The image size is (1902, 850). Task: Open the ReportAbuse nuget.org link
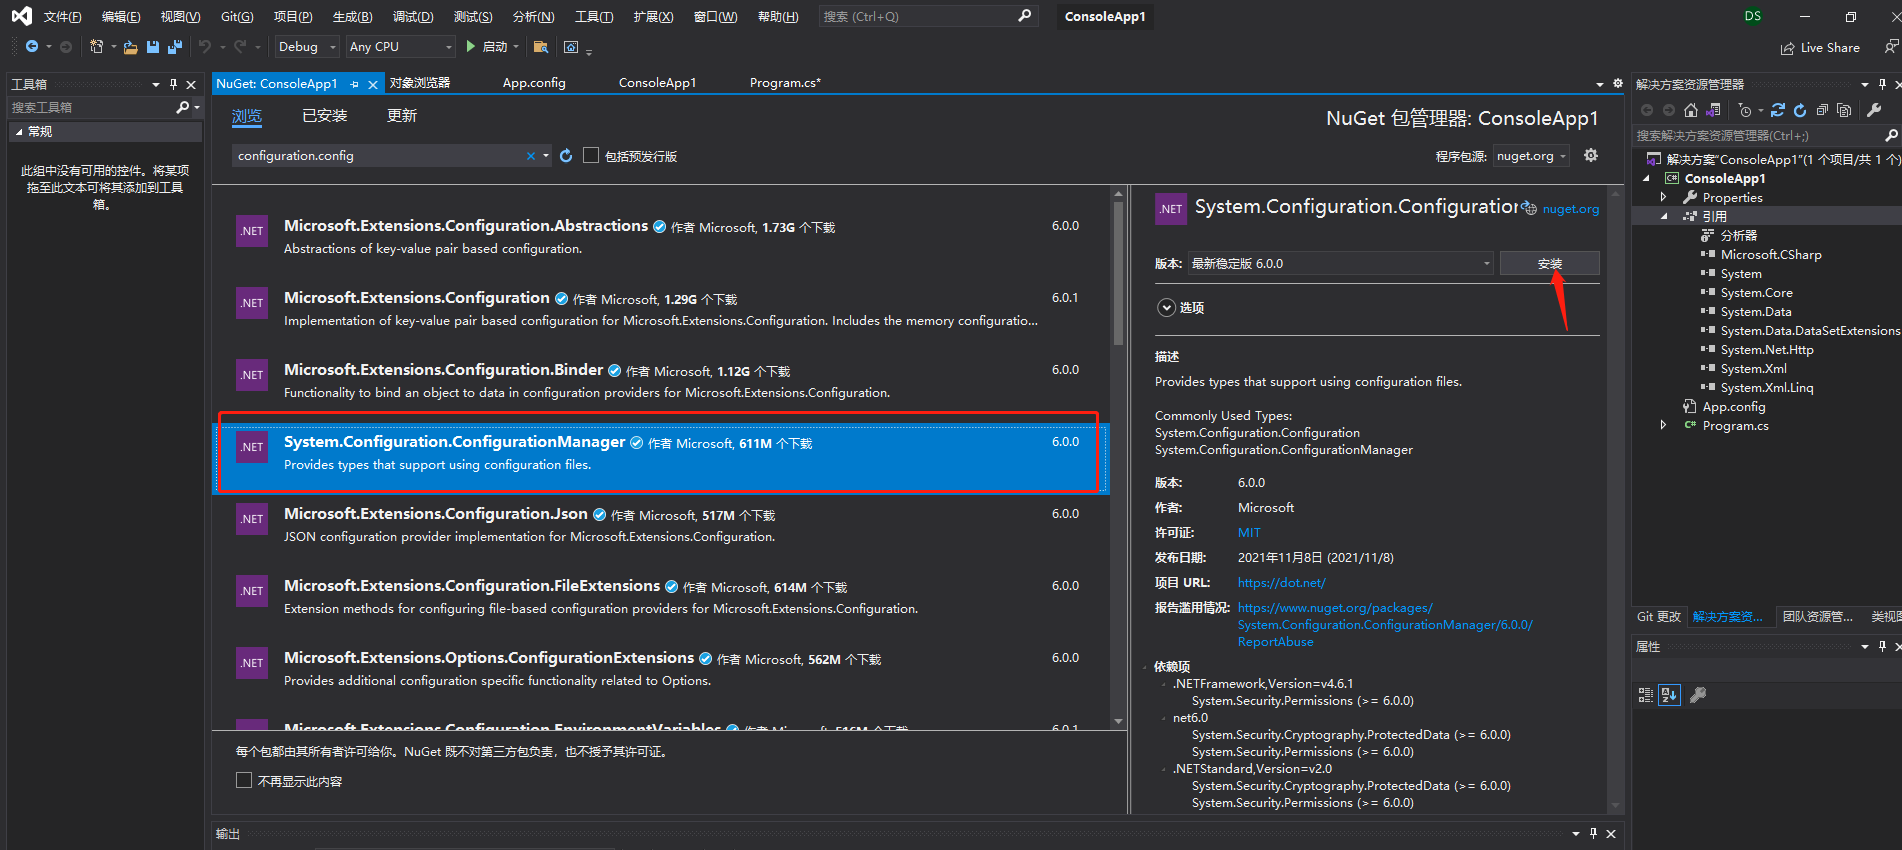tap(1384, 625)
